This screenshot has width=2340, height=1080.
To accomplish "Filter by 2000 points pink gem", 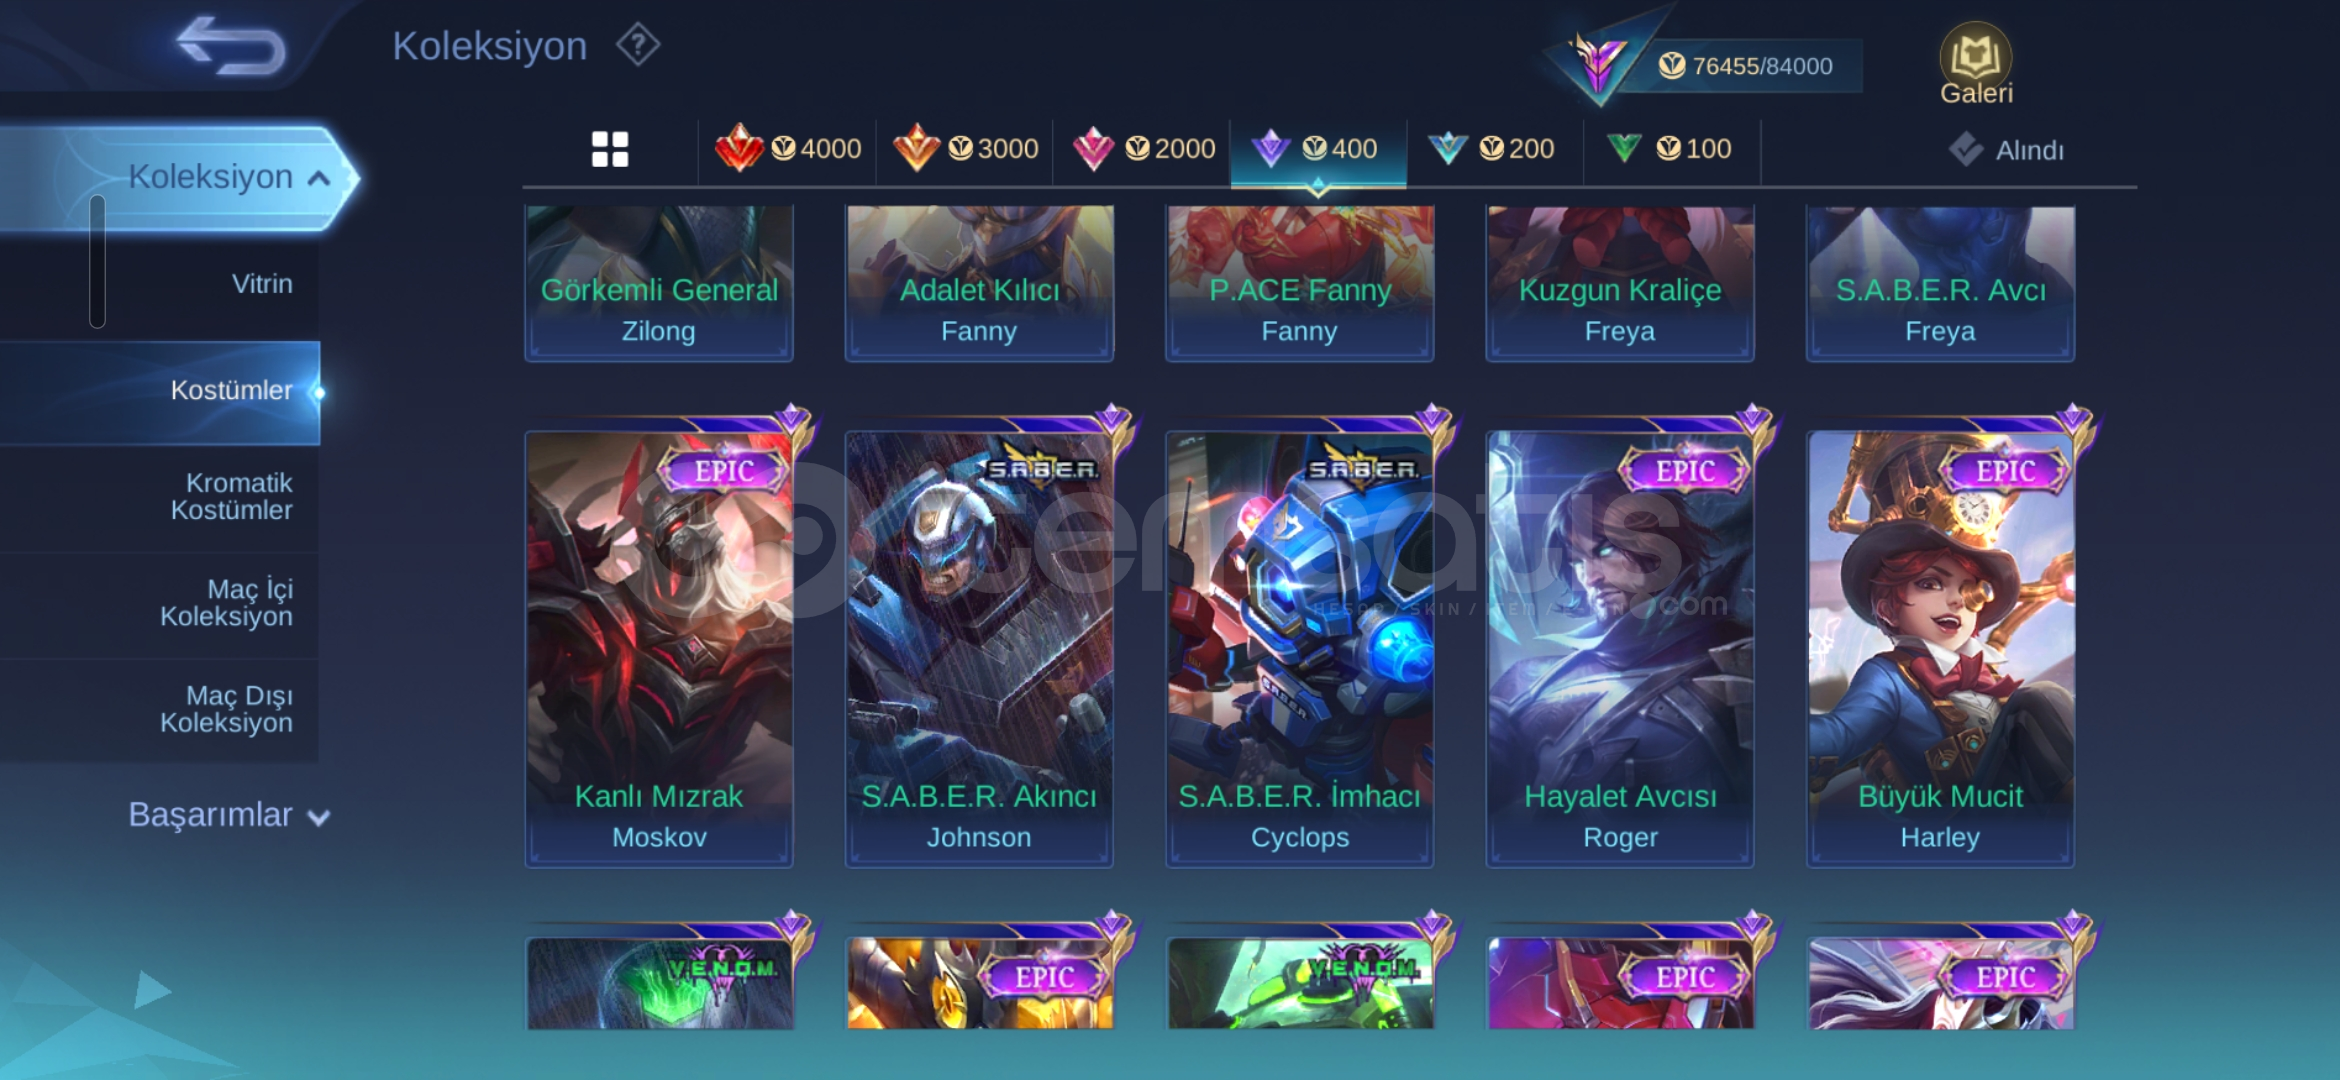I will pos(1143,149).
